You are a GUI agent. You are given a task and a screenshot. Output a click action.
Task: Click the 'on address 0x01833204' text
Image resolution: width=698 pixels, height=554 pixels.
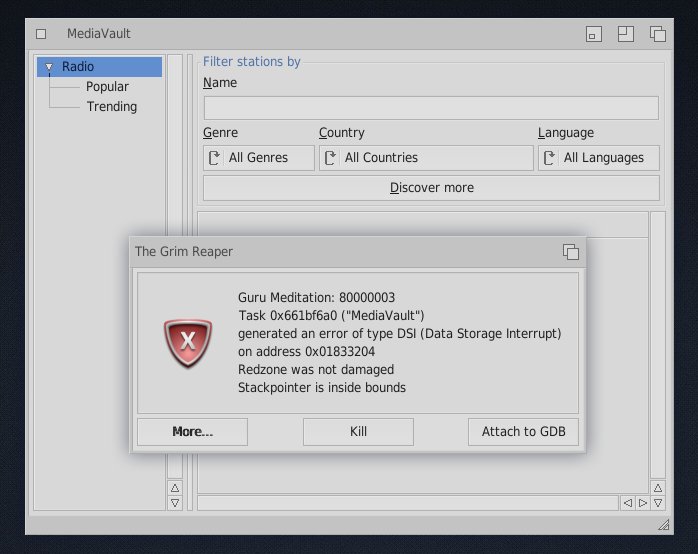click(306, 352)
